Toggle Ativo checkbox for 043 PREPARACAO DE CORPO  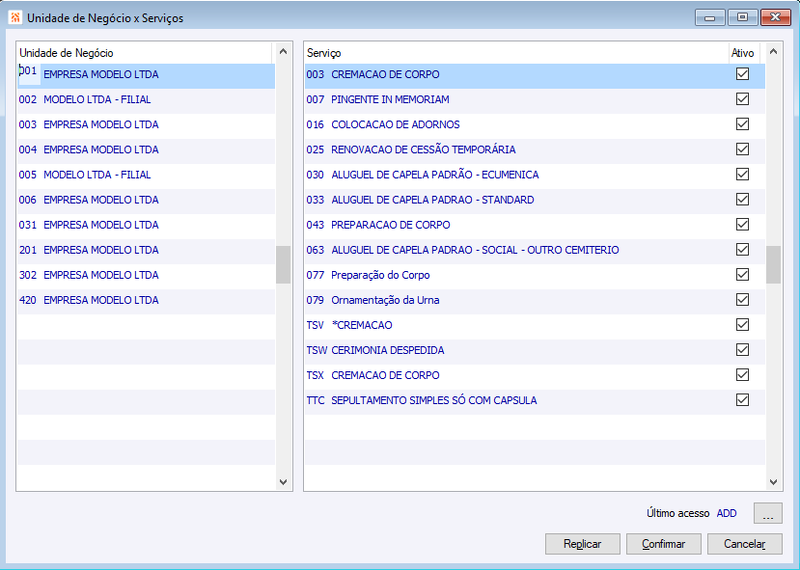742,225
